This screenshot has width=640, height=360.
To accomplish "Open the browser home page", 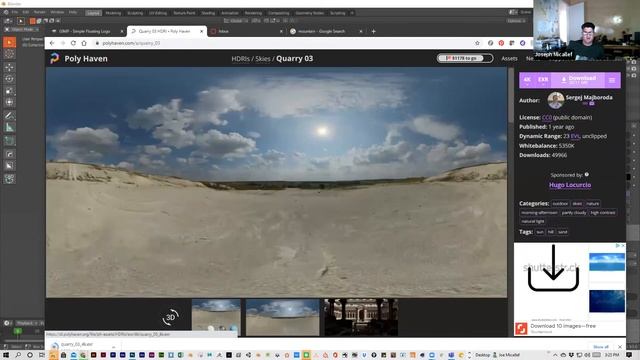I will (84, 43).
